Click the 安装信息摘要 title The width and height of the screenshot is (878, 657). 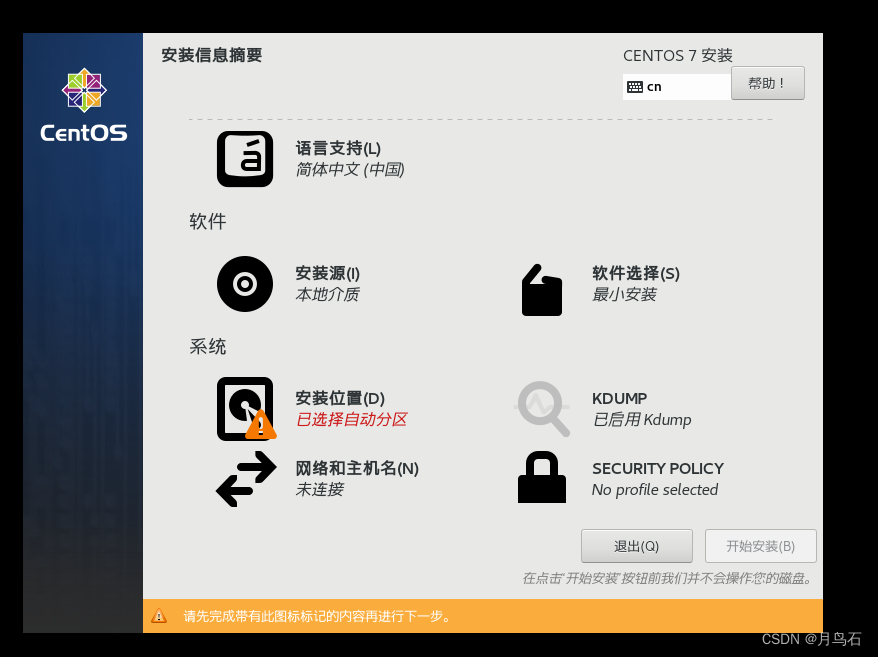[x=212, y=55]
